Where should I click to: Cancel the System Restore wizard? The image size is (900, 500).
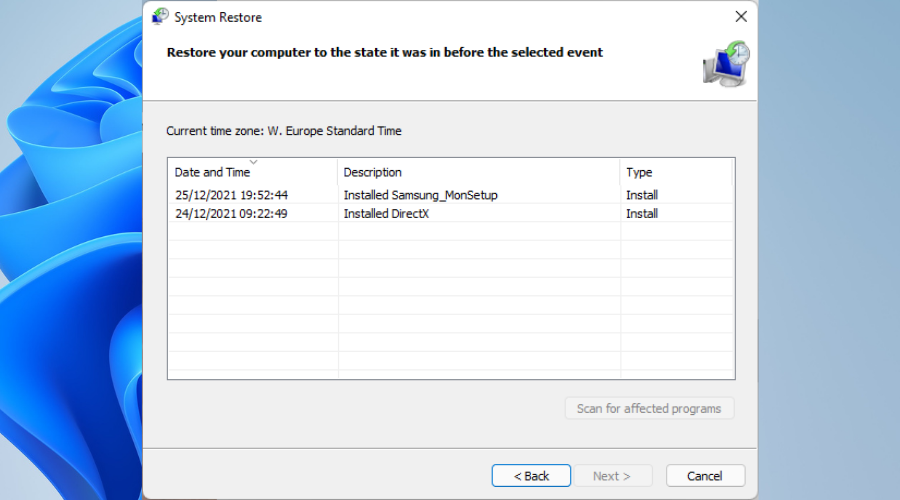706,476
